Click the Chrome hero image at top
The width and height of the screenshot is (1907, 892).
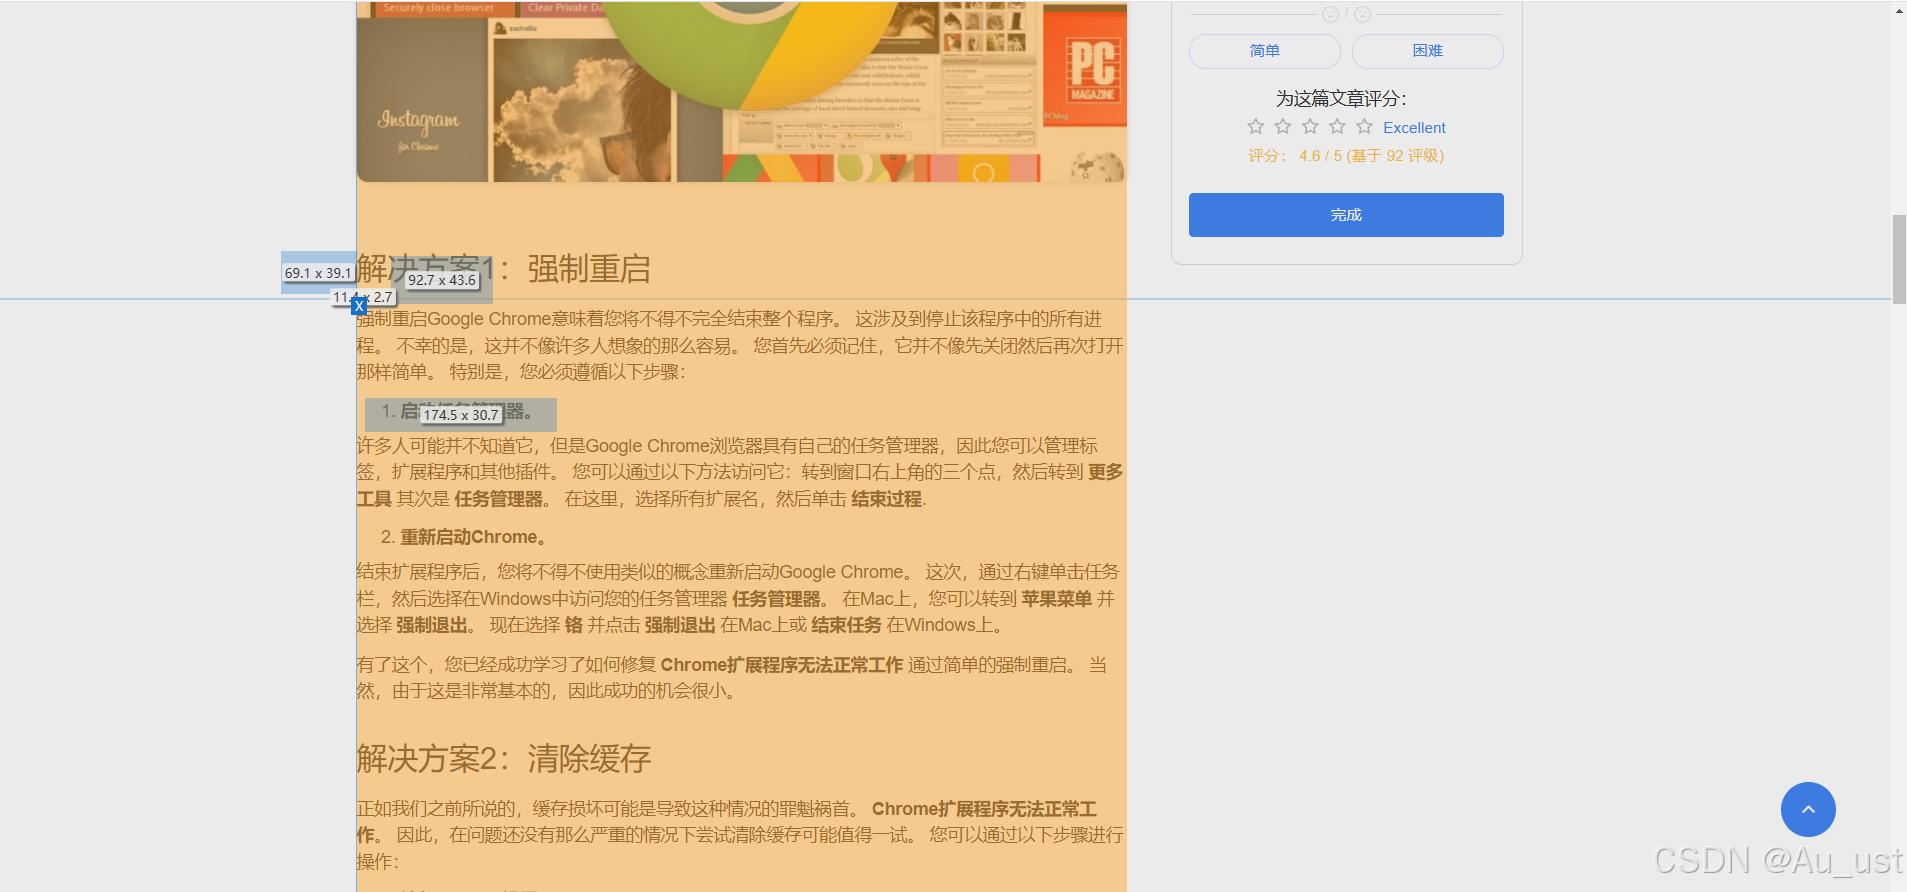(741, 91)
